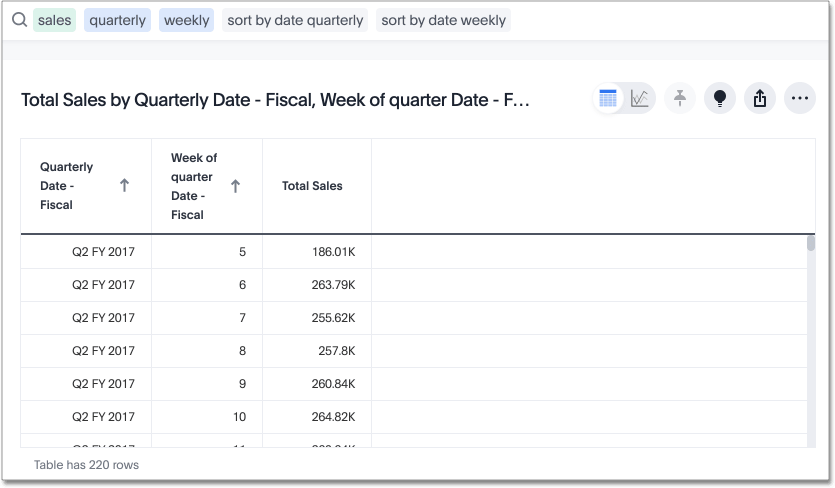
Task: Select the week 10 cell
Action: [238, 417]
